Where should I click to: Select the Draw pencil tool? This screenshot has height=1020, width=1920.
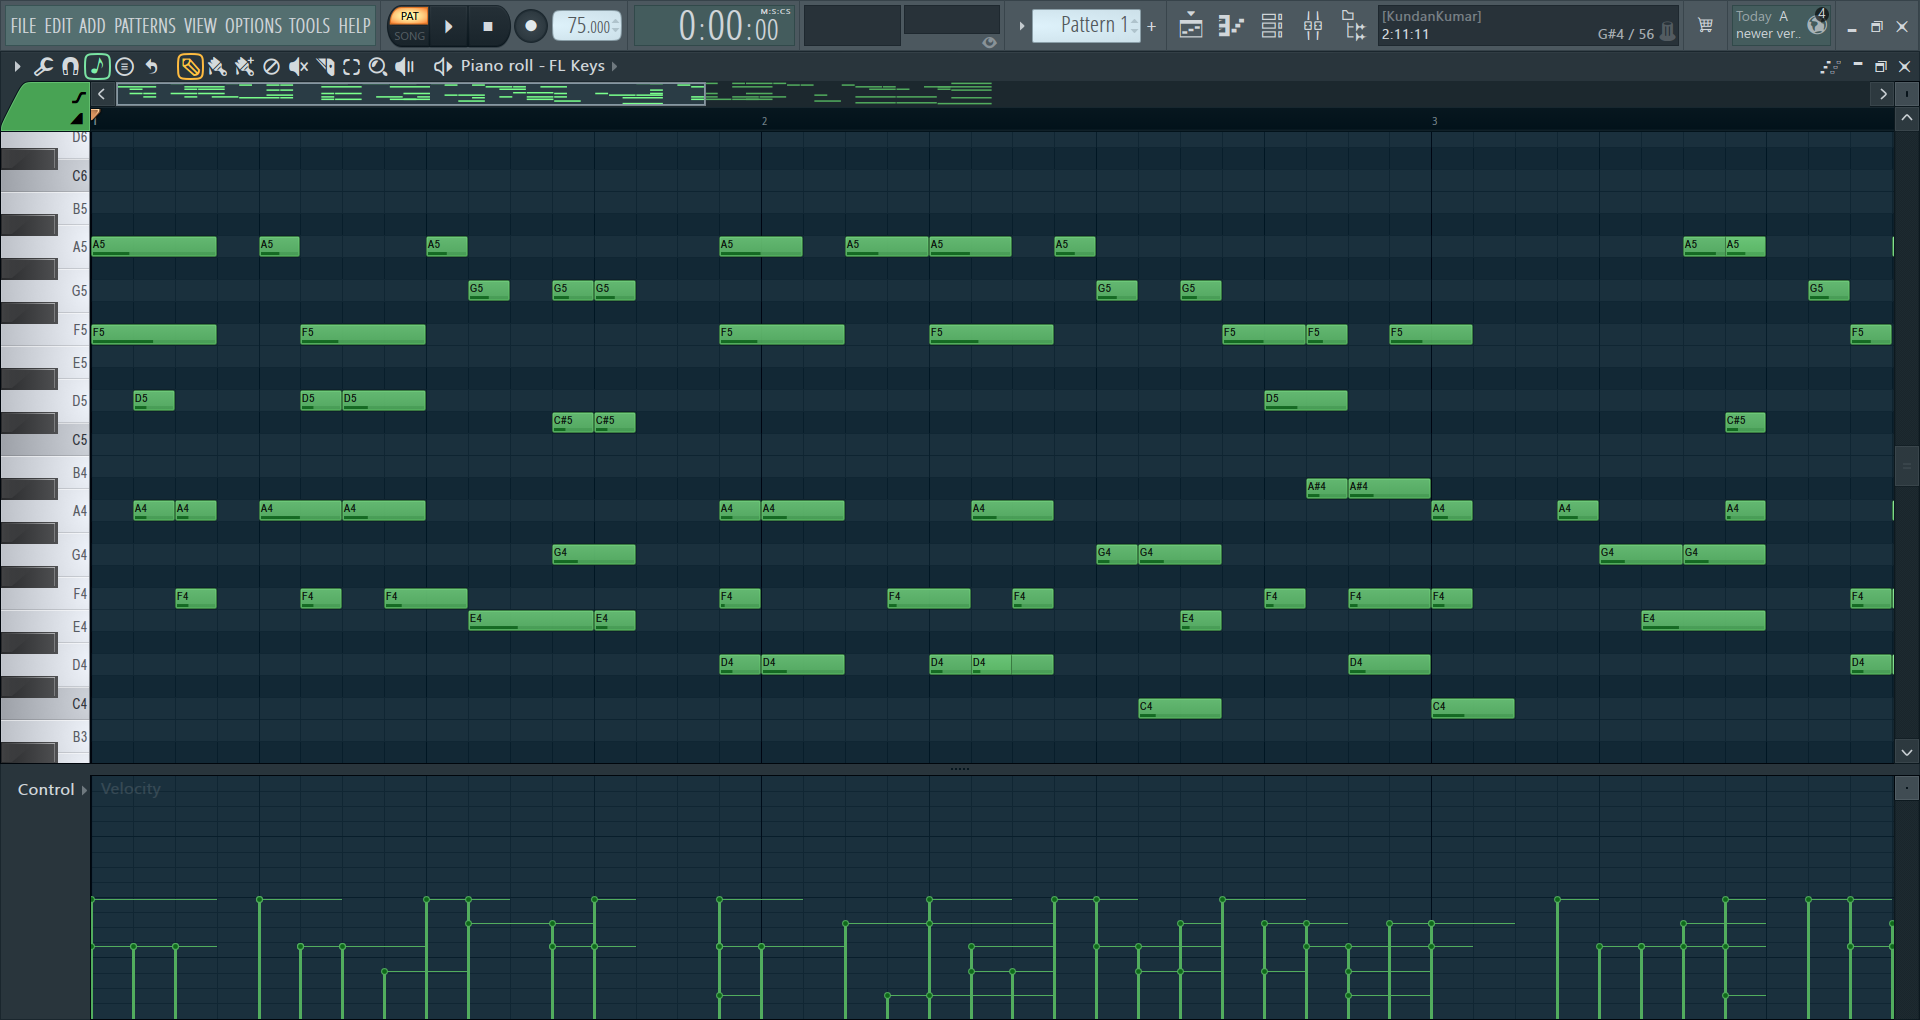189,66
